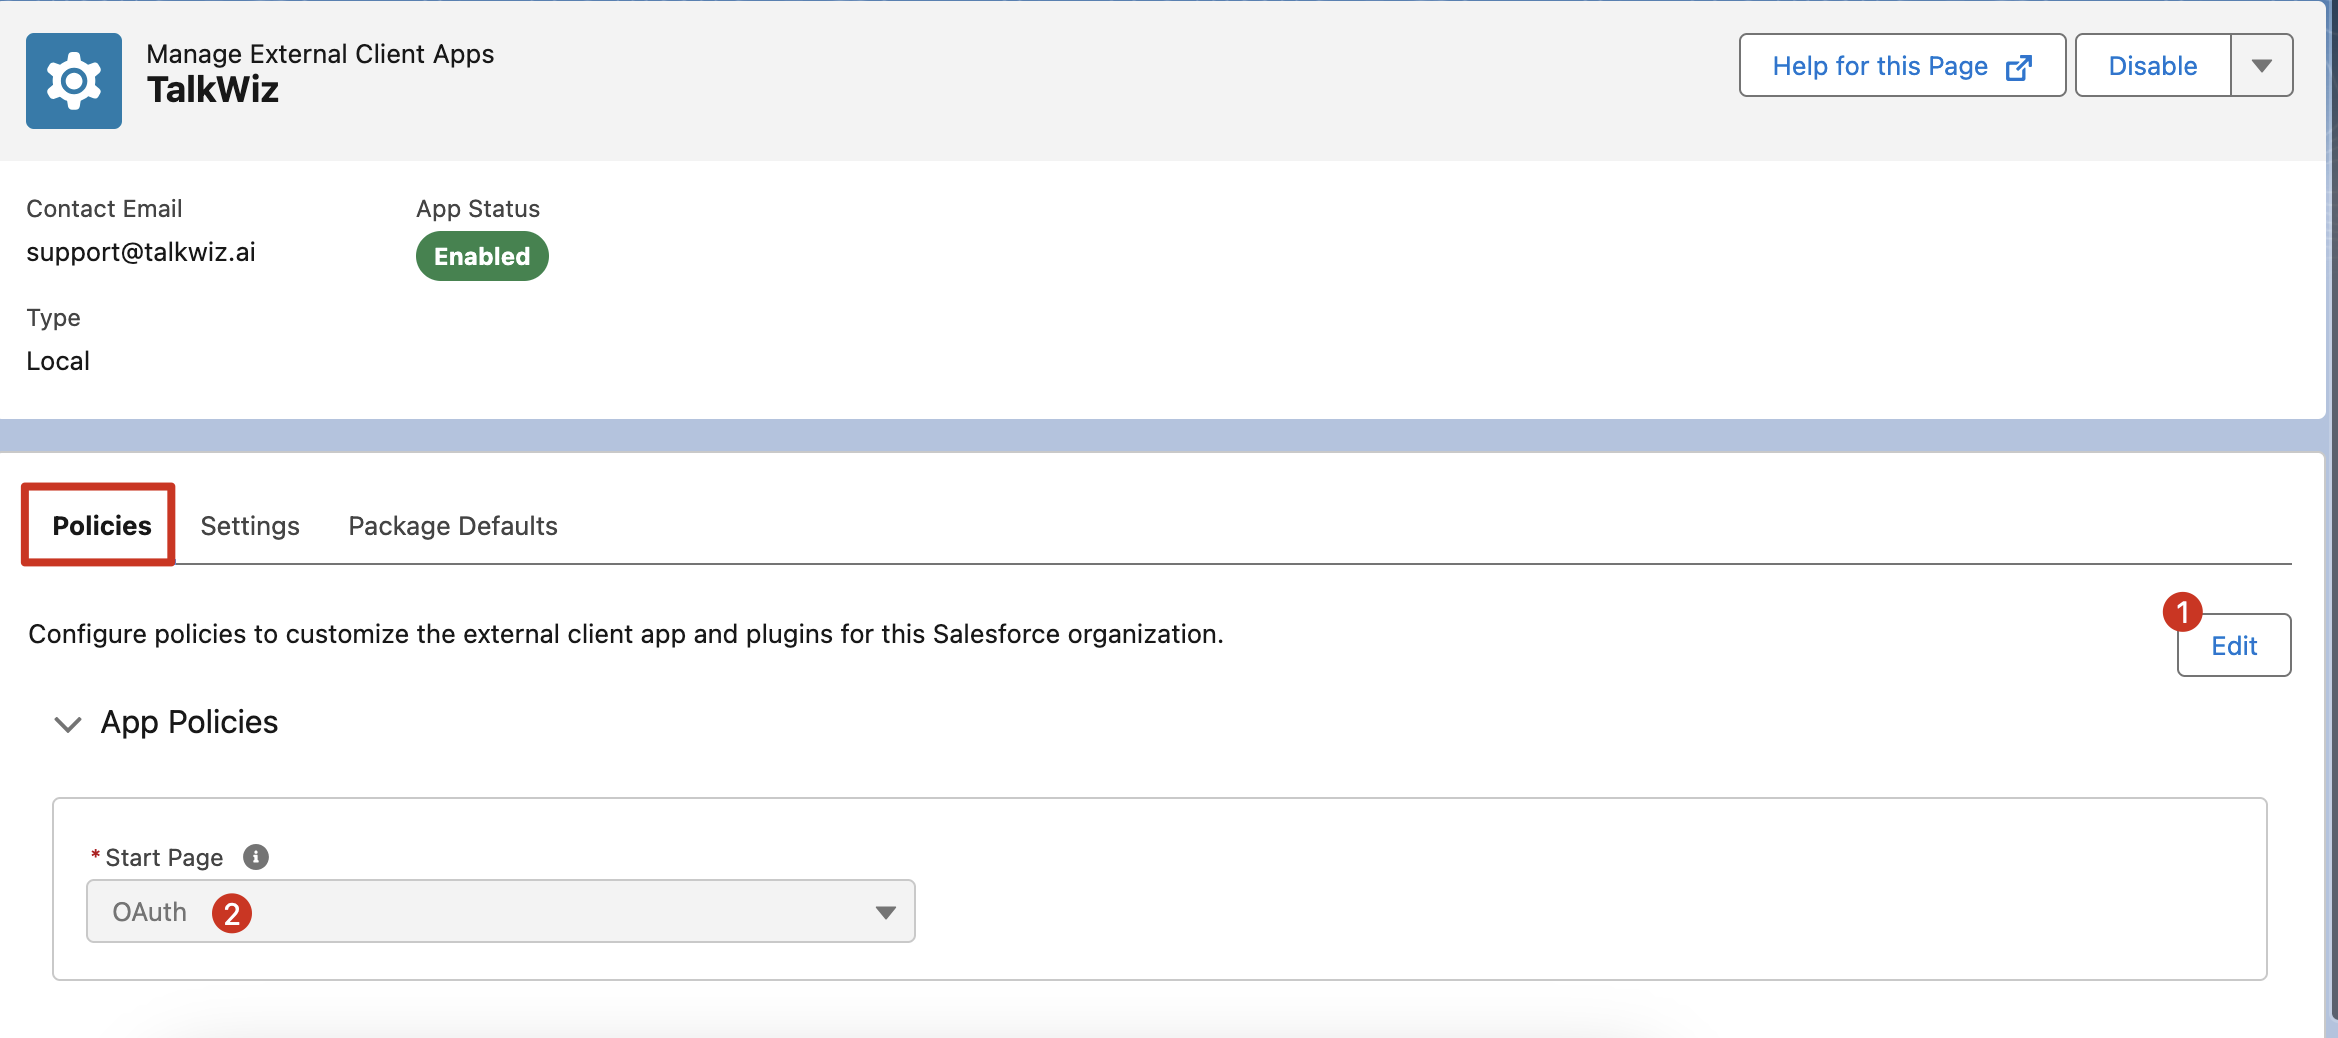
Task: Click the App Policies section heading
Action: click(x=189, y=722)
